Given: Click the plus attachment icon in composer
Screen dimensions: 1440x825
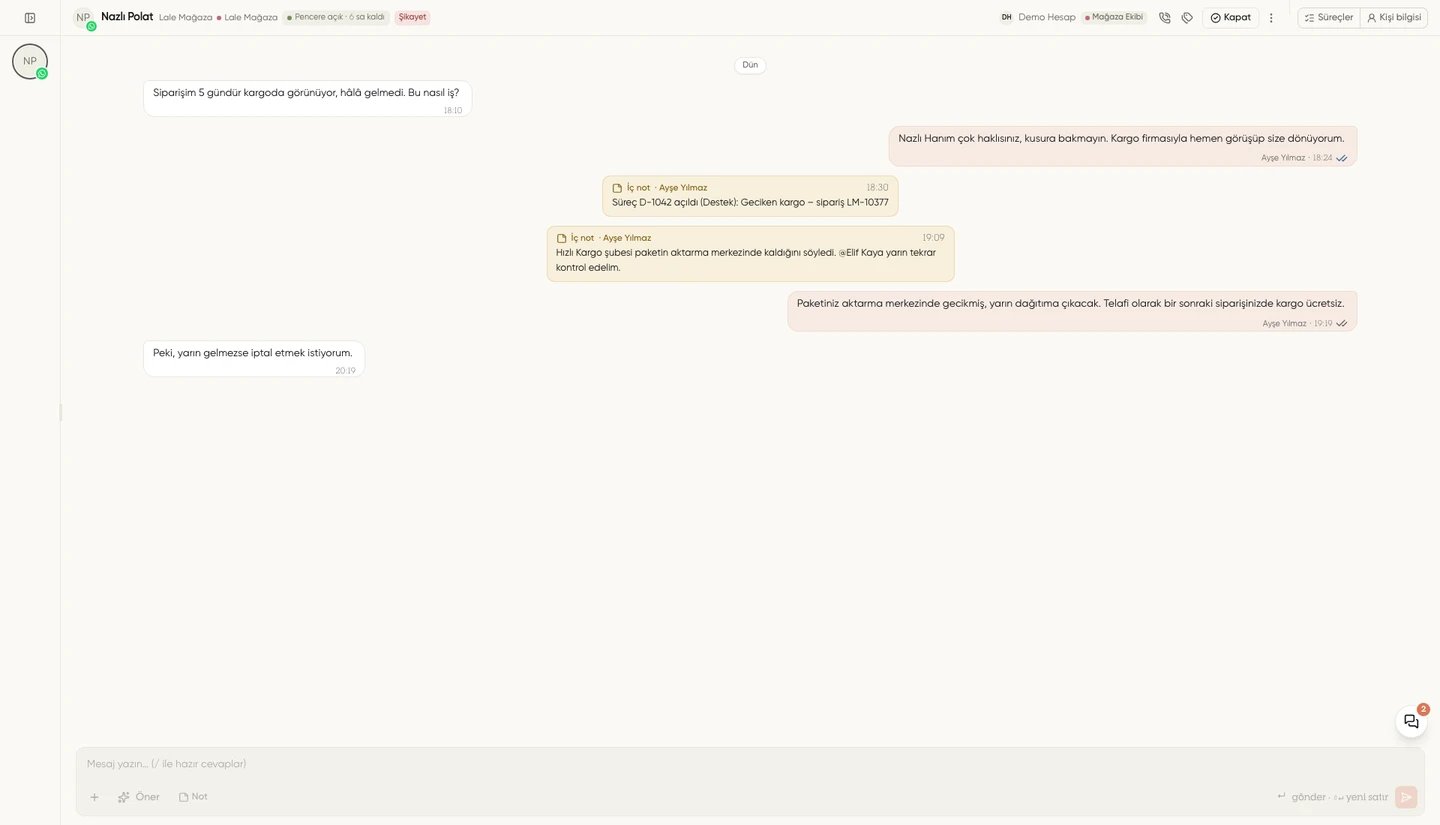Looking at the screenshot, I should coord(95,797).
